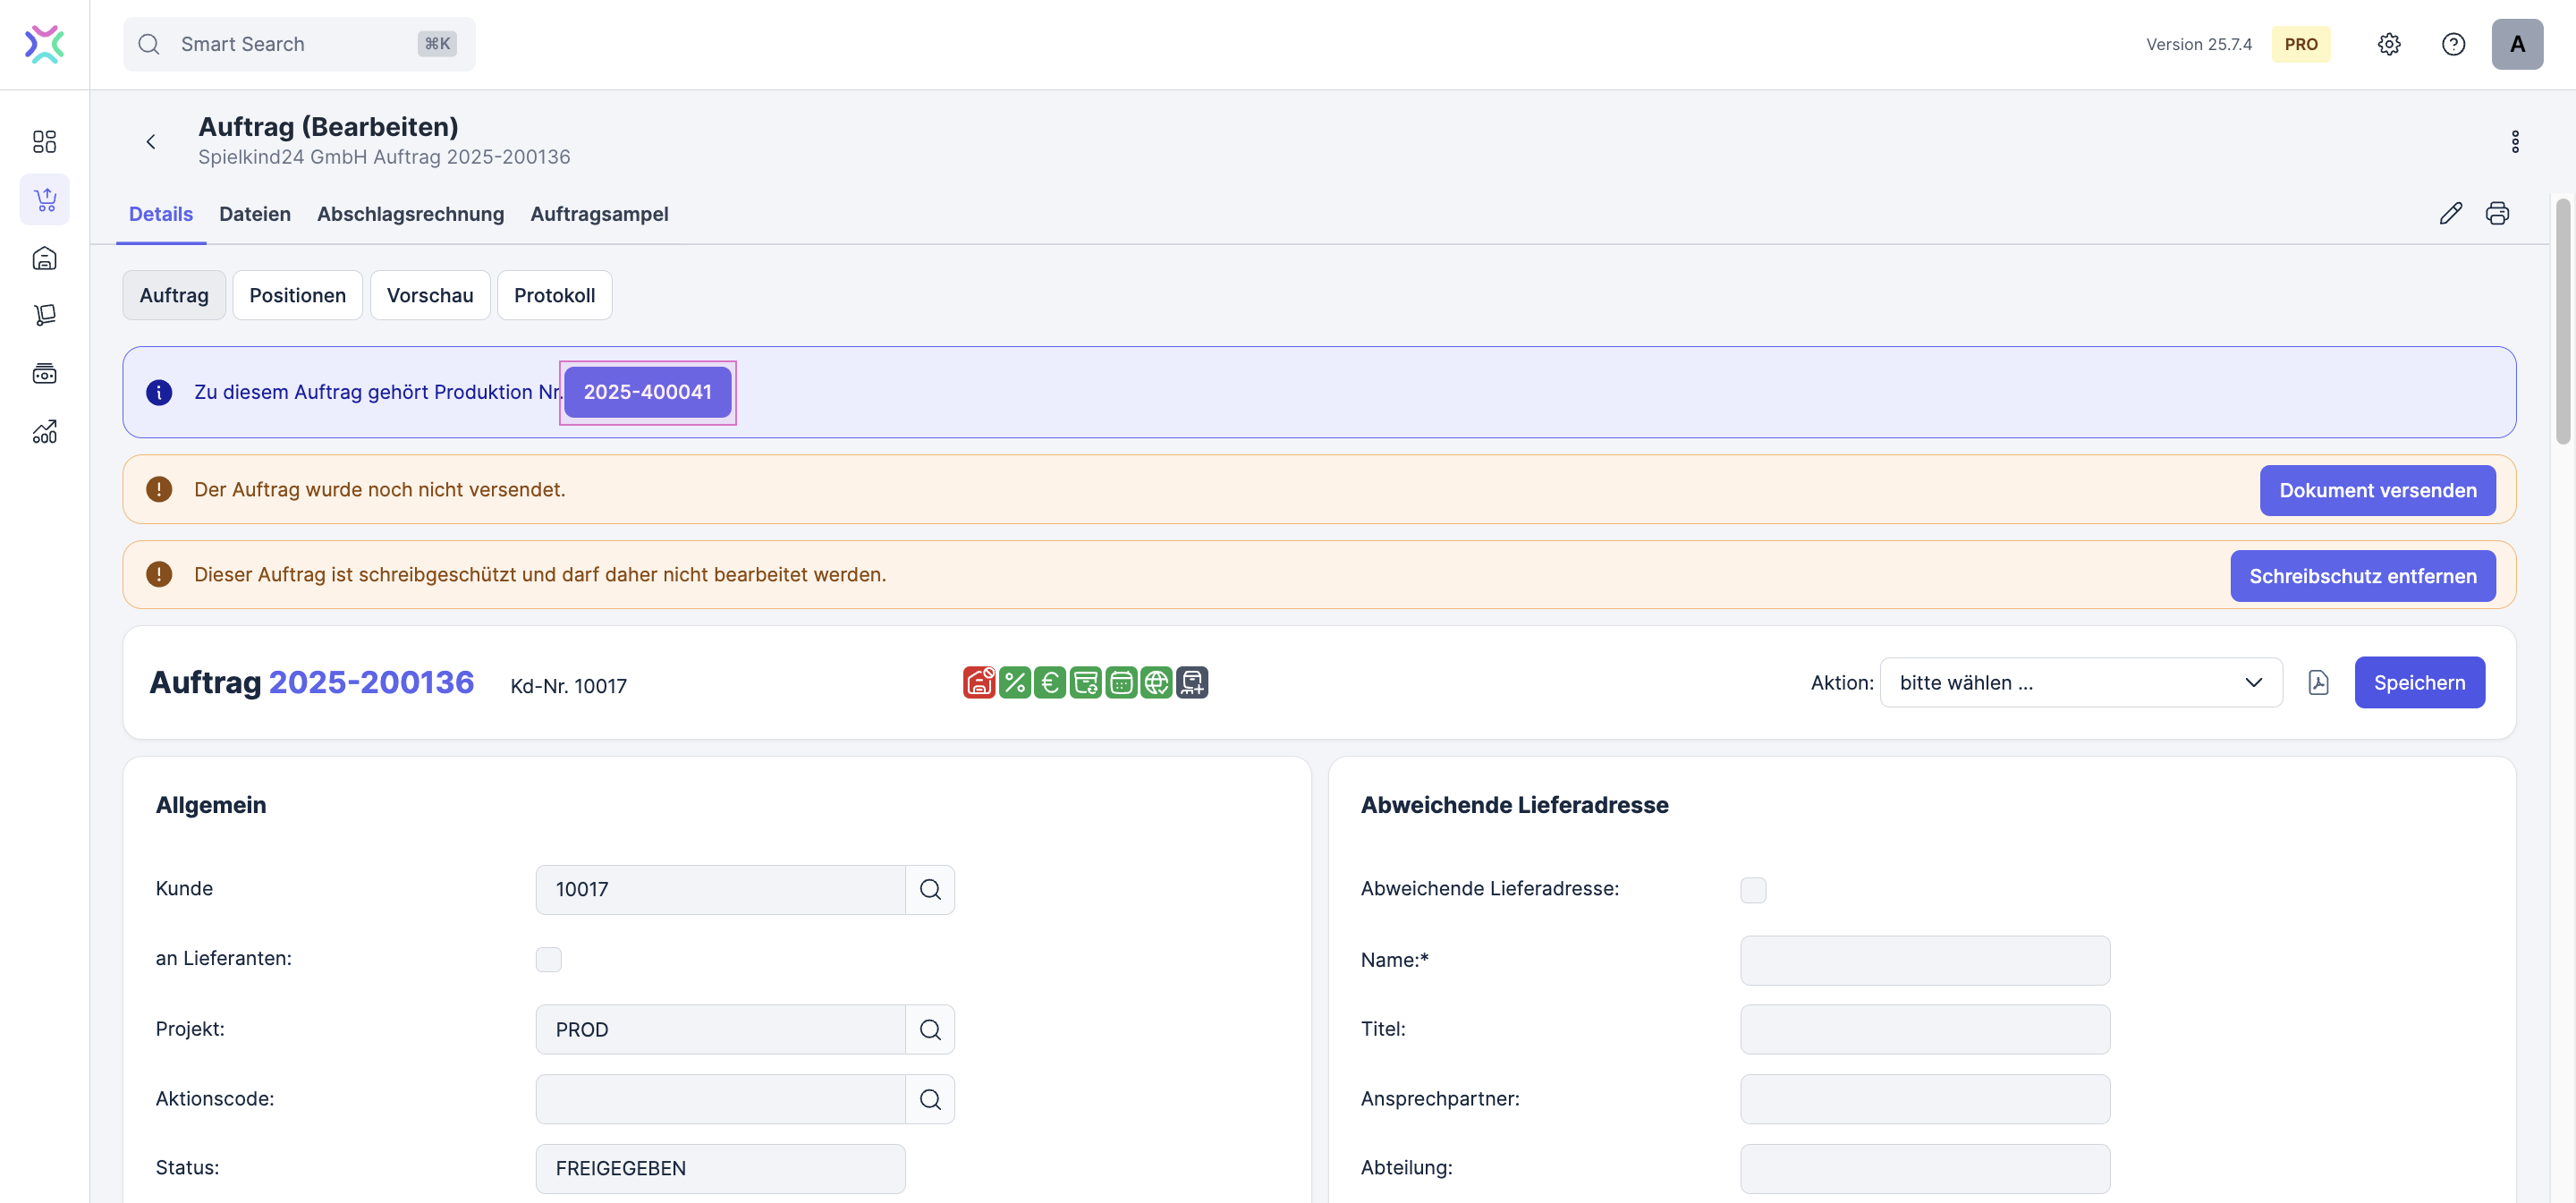Open the three-dot more options menu
The width and height of the screenshot is (2576, 1203).
[x=2514, y=141]
